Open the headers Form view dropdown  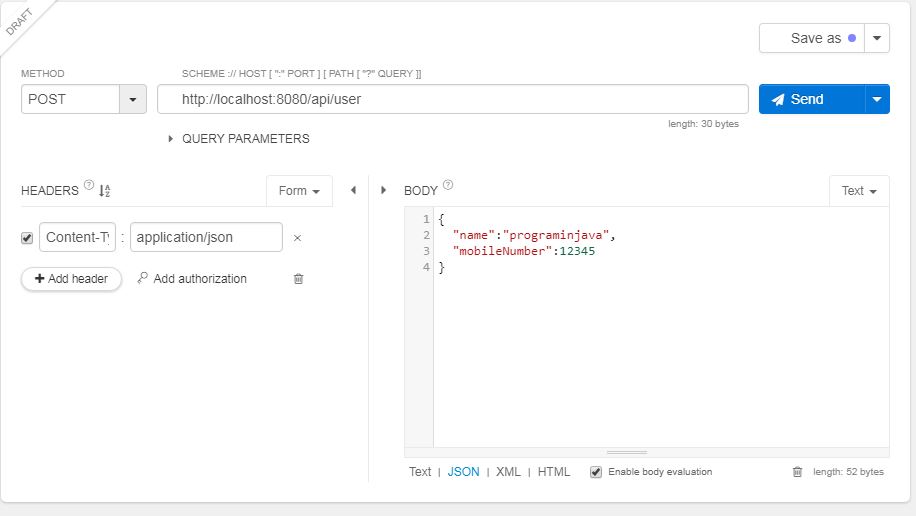[x=299, y=191]
